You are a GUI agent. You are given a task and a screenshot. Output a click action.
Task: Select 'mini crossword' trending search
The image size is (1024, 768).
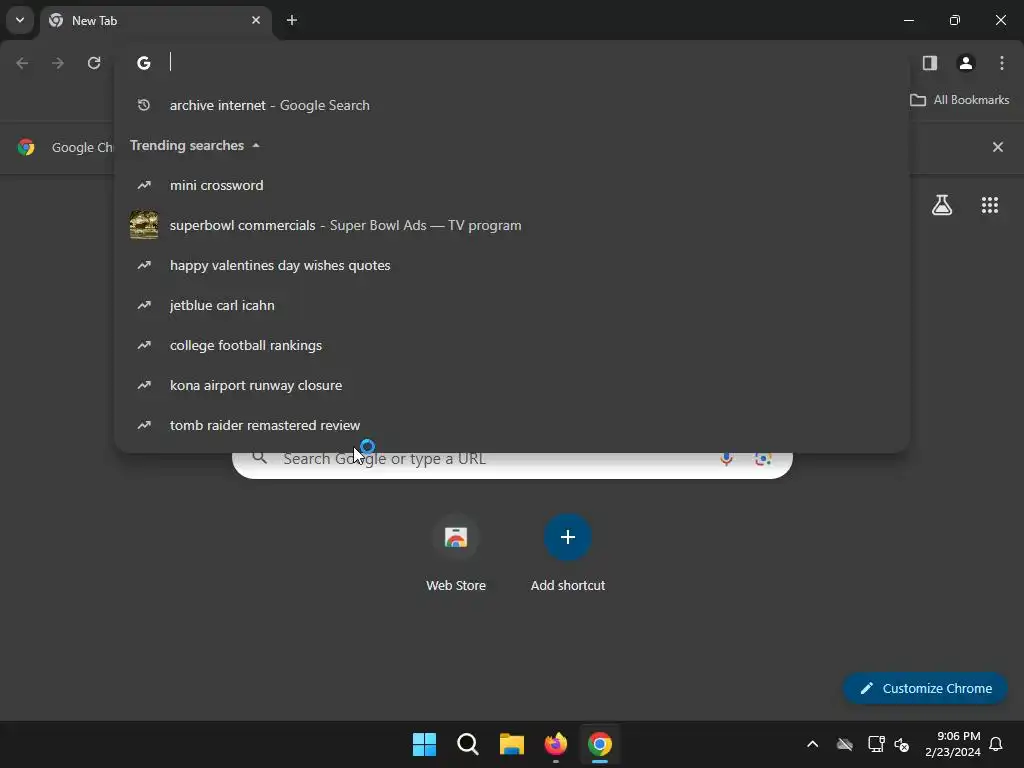click(x=511, y=185)
